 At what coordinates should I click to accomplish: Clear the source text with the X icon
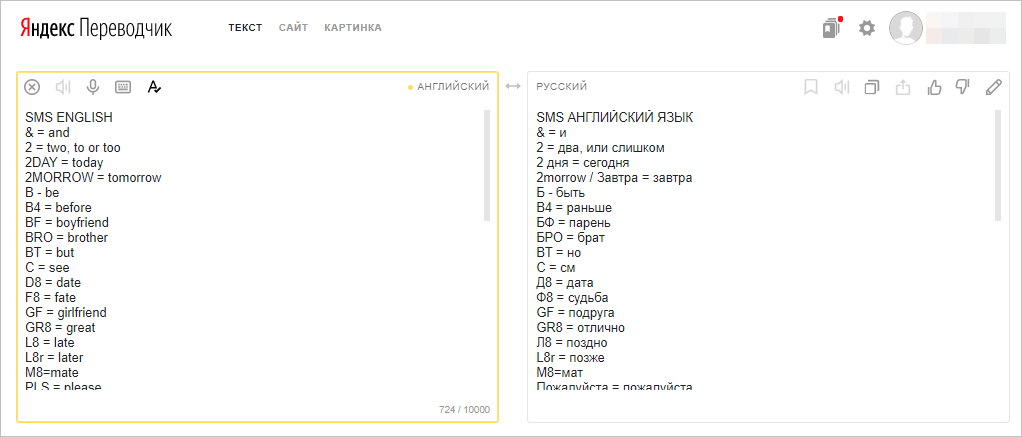tap(32, 87)
